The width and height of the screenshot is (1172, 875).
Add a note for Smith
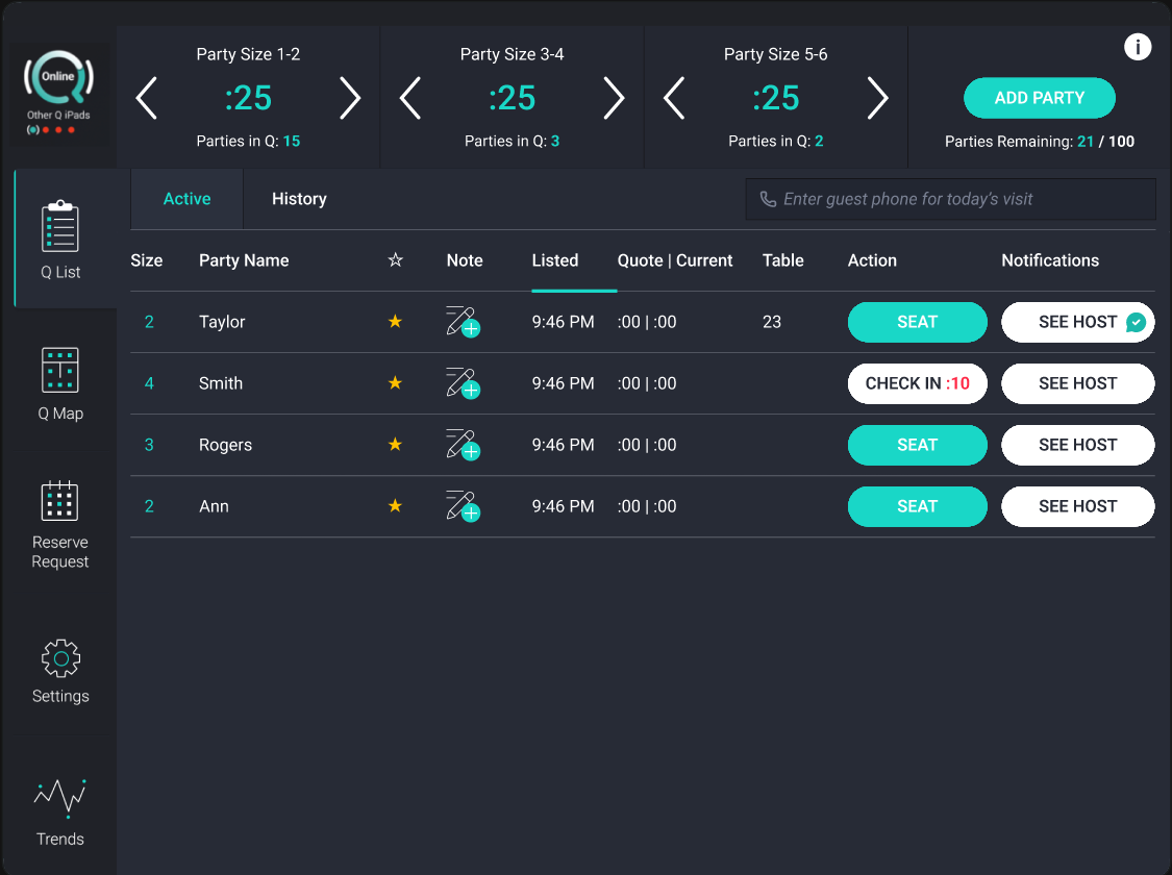pyautogui.click(x=463, y=383)
